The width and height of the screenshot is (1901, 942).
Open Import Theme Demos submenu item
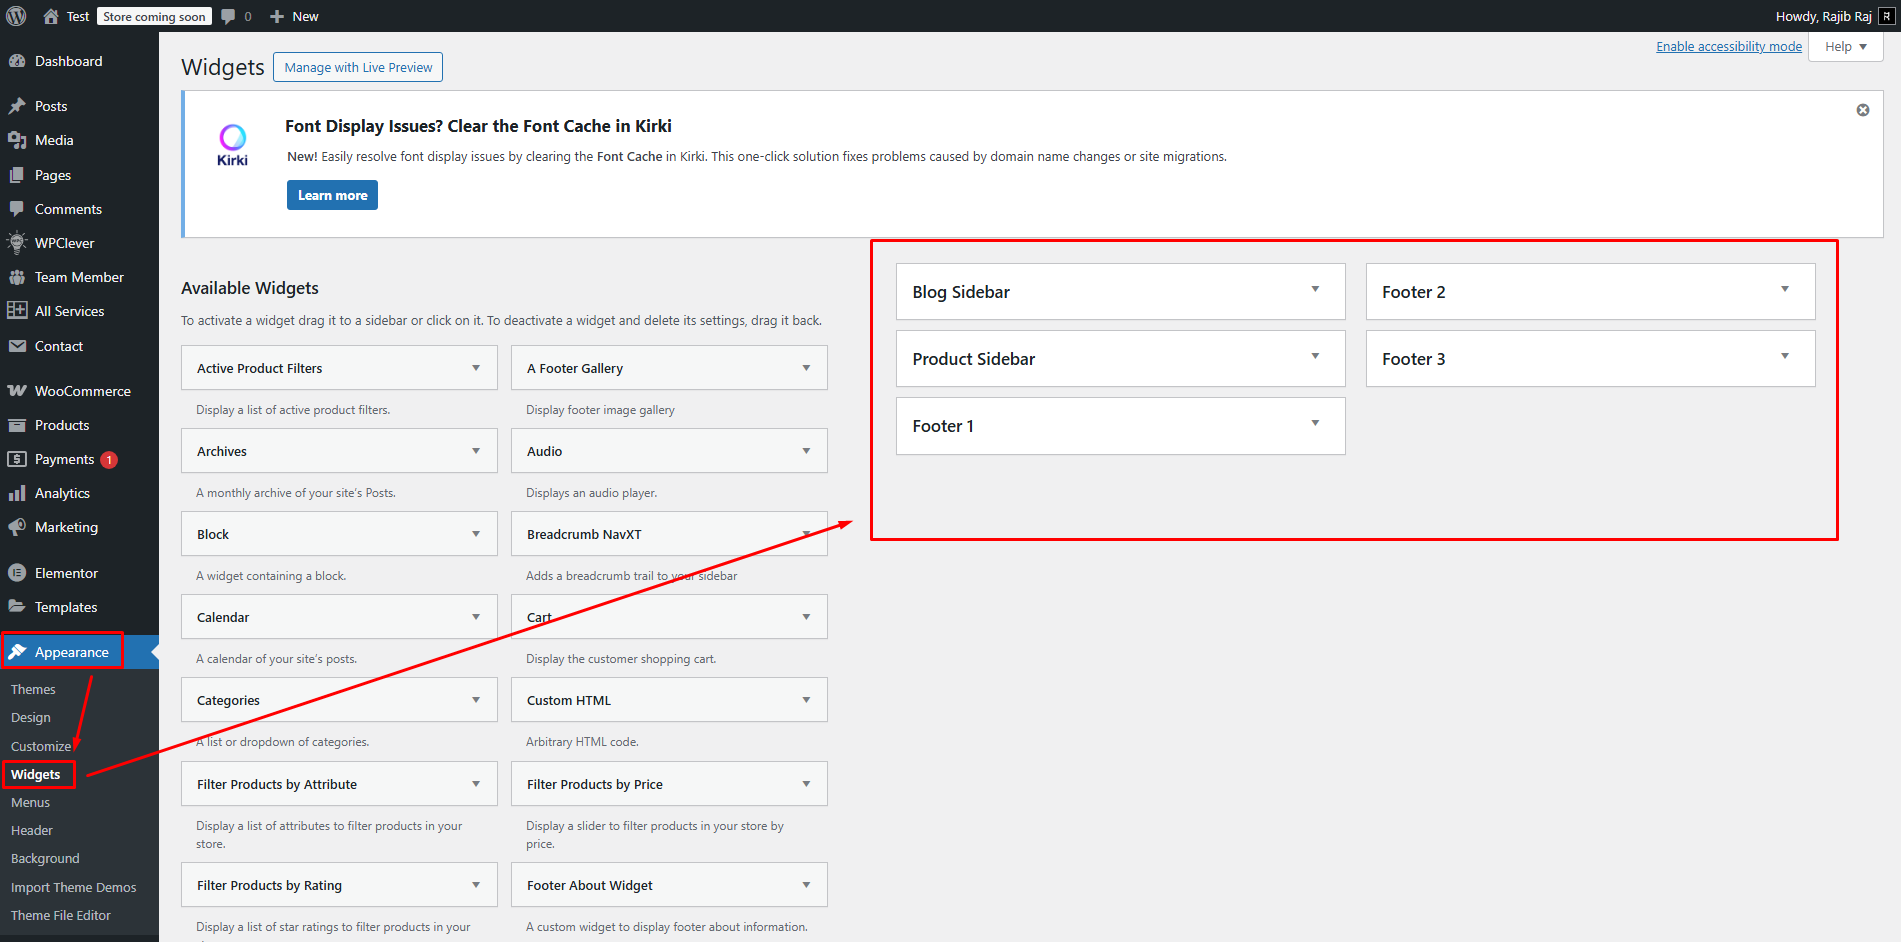click(73, 887)
